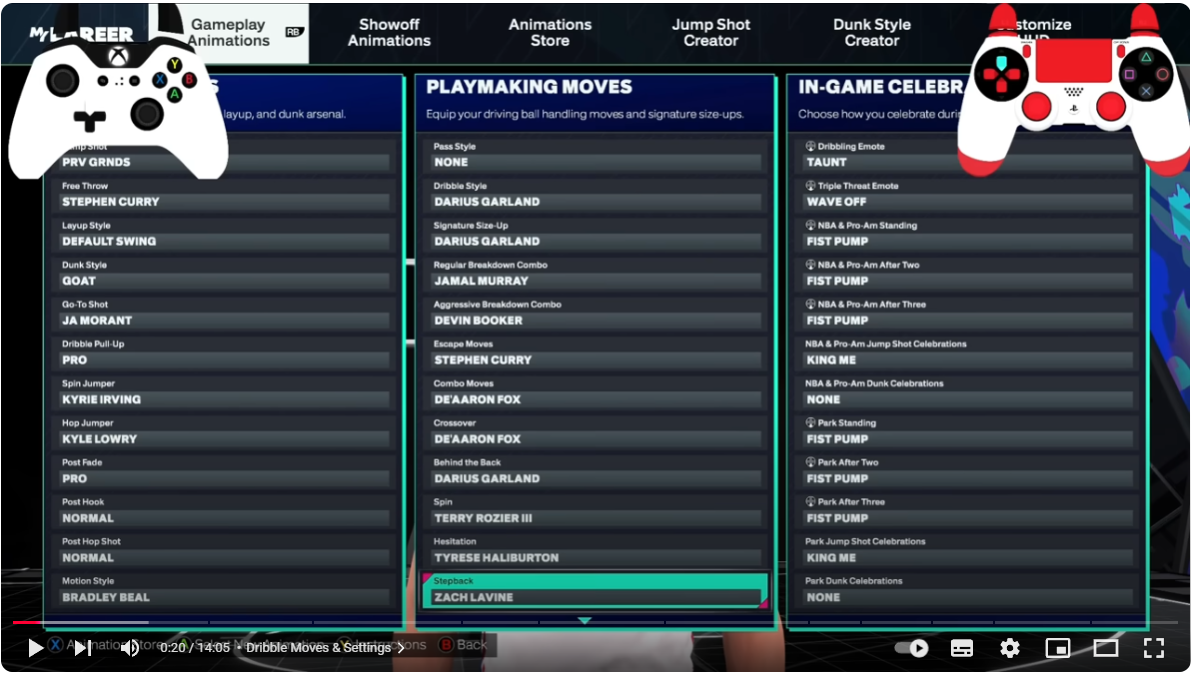The width and height of the screenshot is (1193, 674).
Task: Open Aggressive Breakdown Combo Devin Booker
Action: 595,313
